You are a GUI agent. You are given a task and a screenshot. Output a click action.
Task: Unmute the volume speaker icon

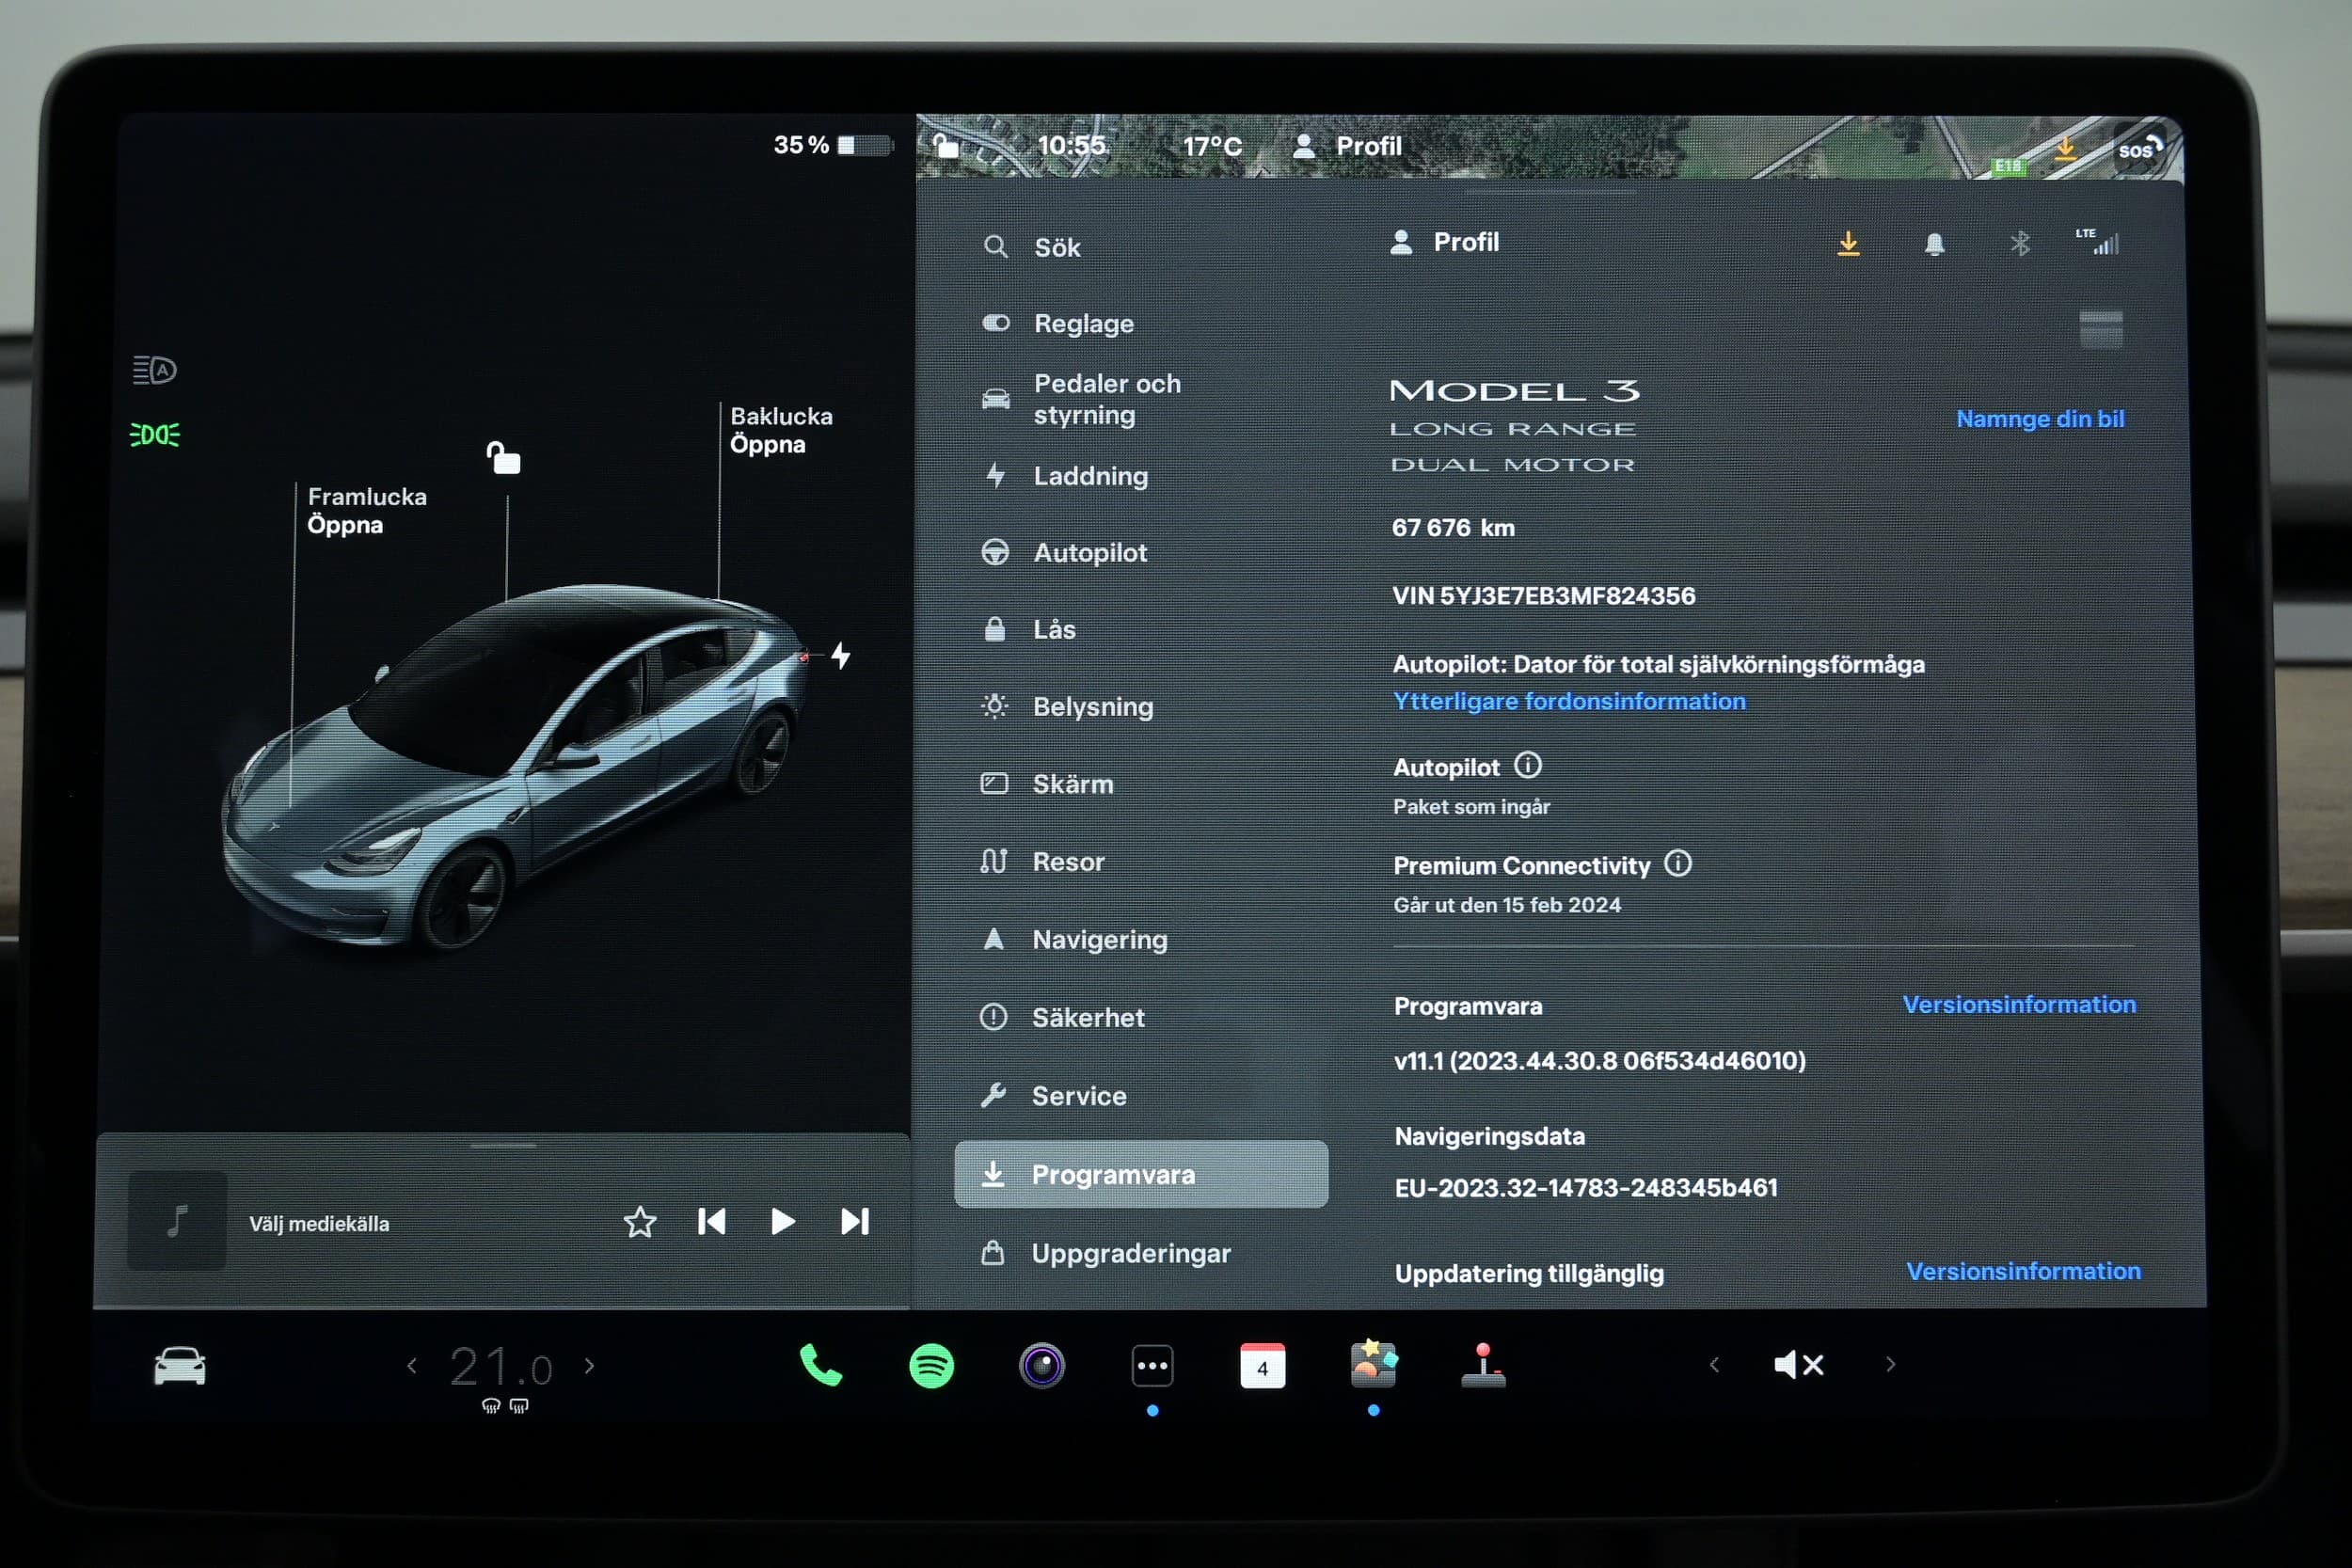(1799, 1365)
